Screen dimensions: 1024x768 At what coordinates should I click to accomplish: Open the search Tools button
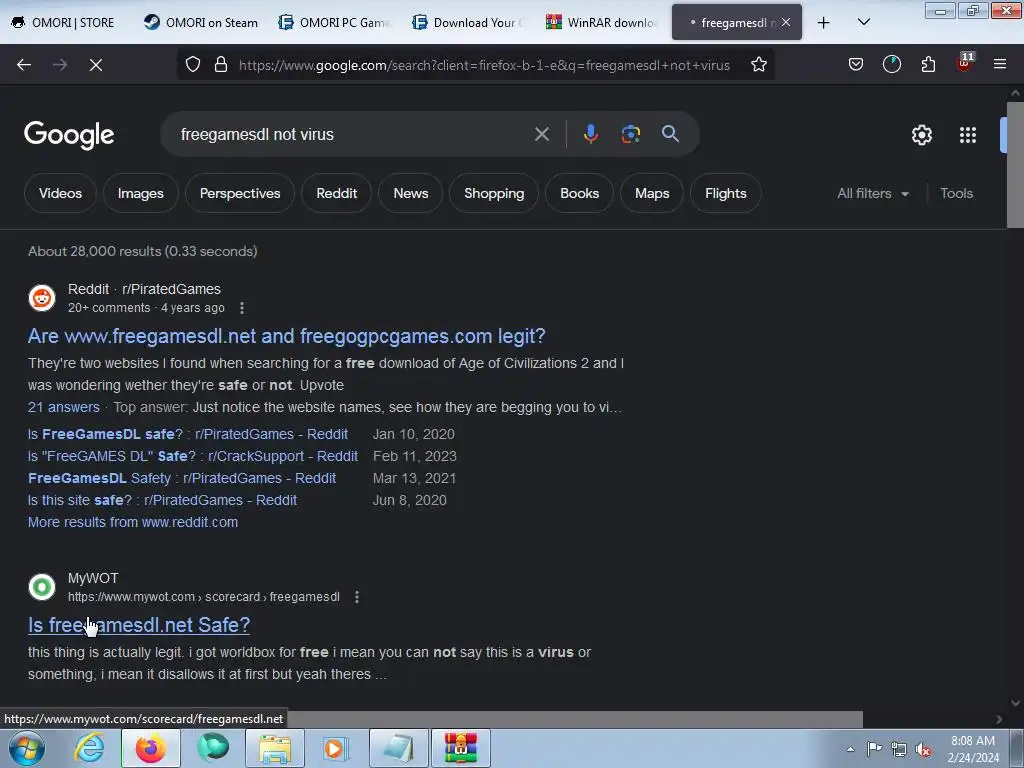956,193
